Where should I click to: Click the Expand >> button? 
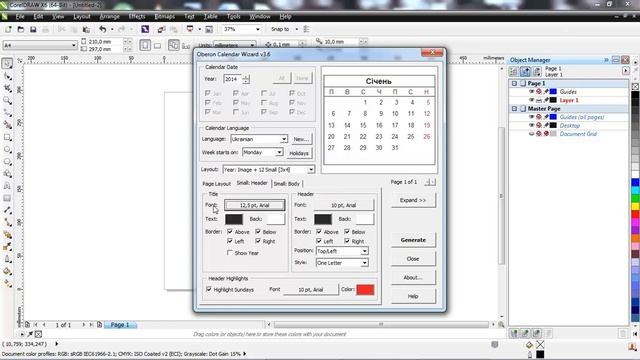coord(413,200)
